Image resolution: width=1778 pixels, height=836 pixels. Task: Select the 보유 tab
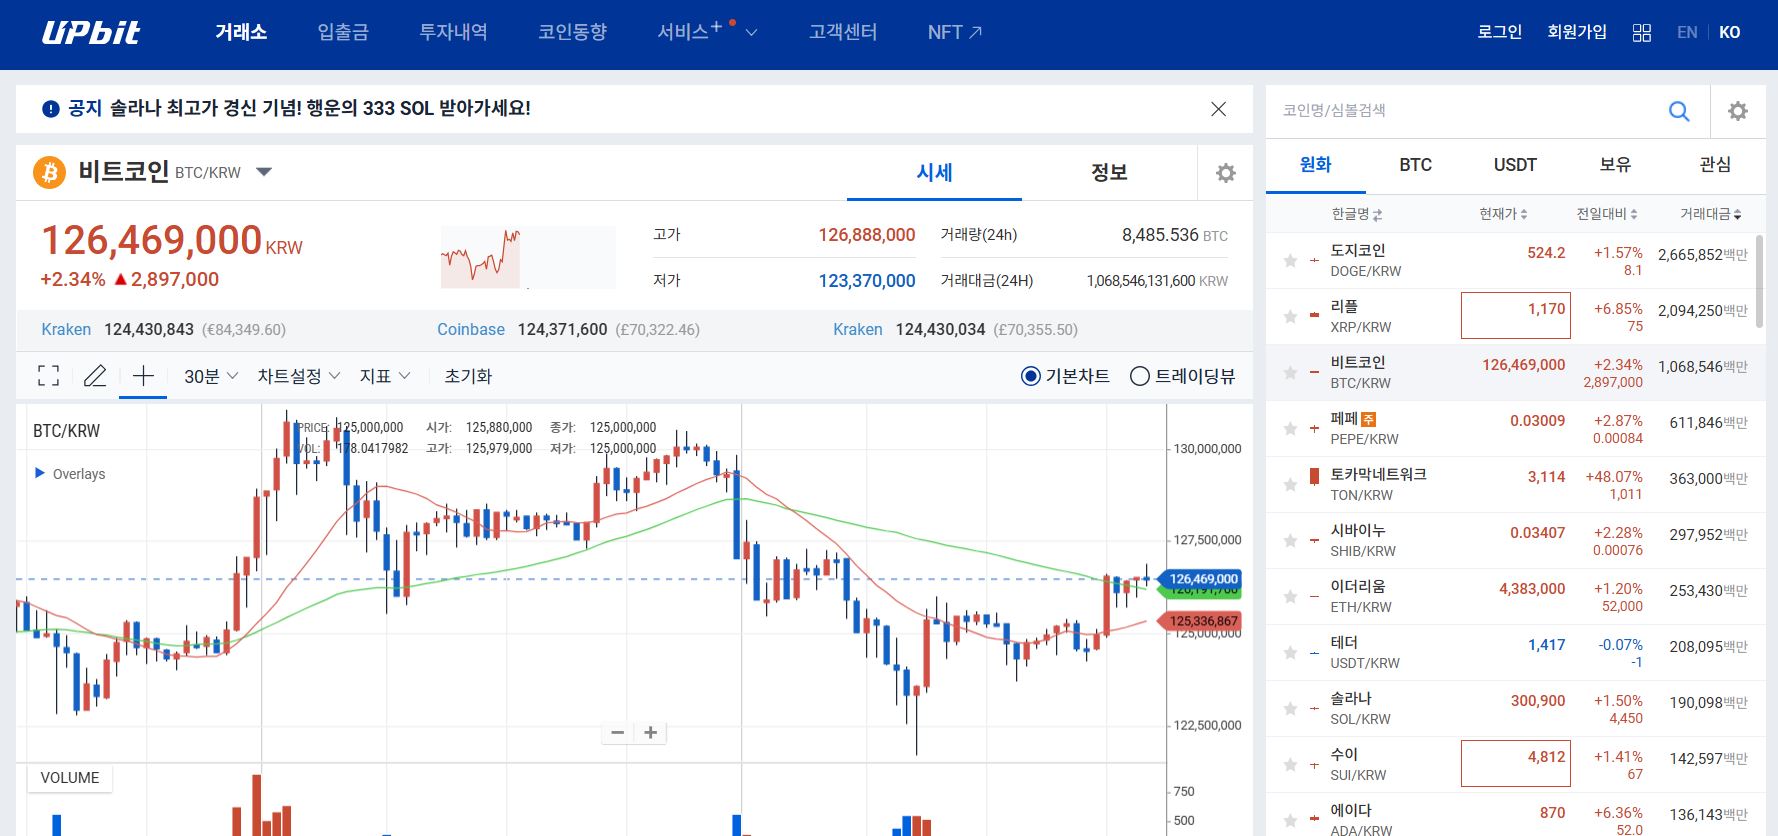(1615, 165)
